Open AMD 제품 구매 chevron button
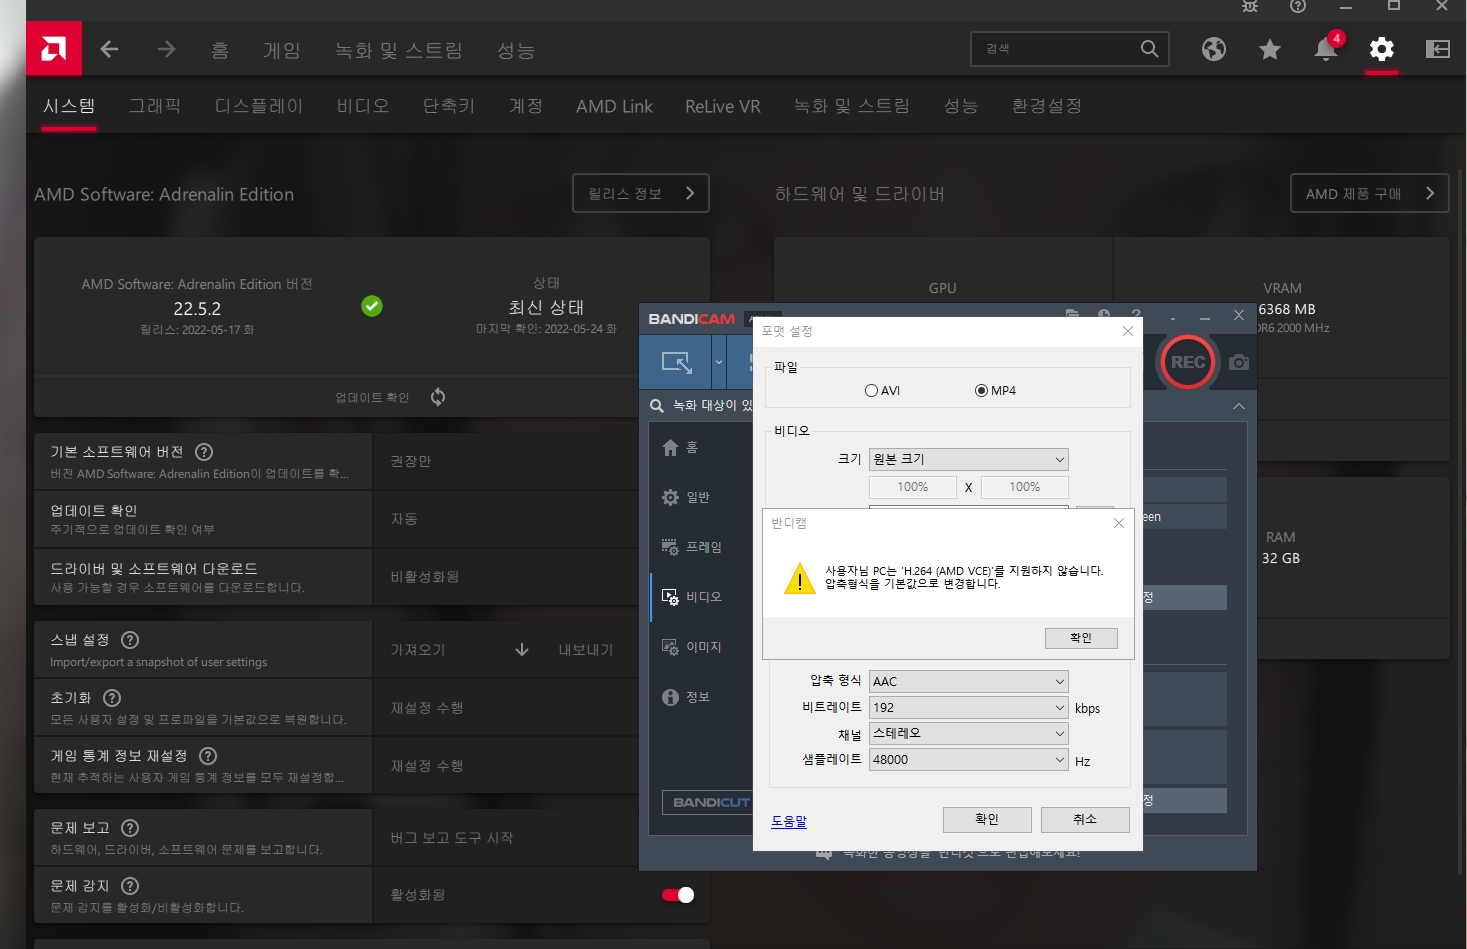1467x949 pixels. 1370,193
